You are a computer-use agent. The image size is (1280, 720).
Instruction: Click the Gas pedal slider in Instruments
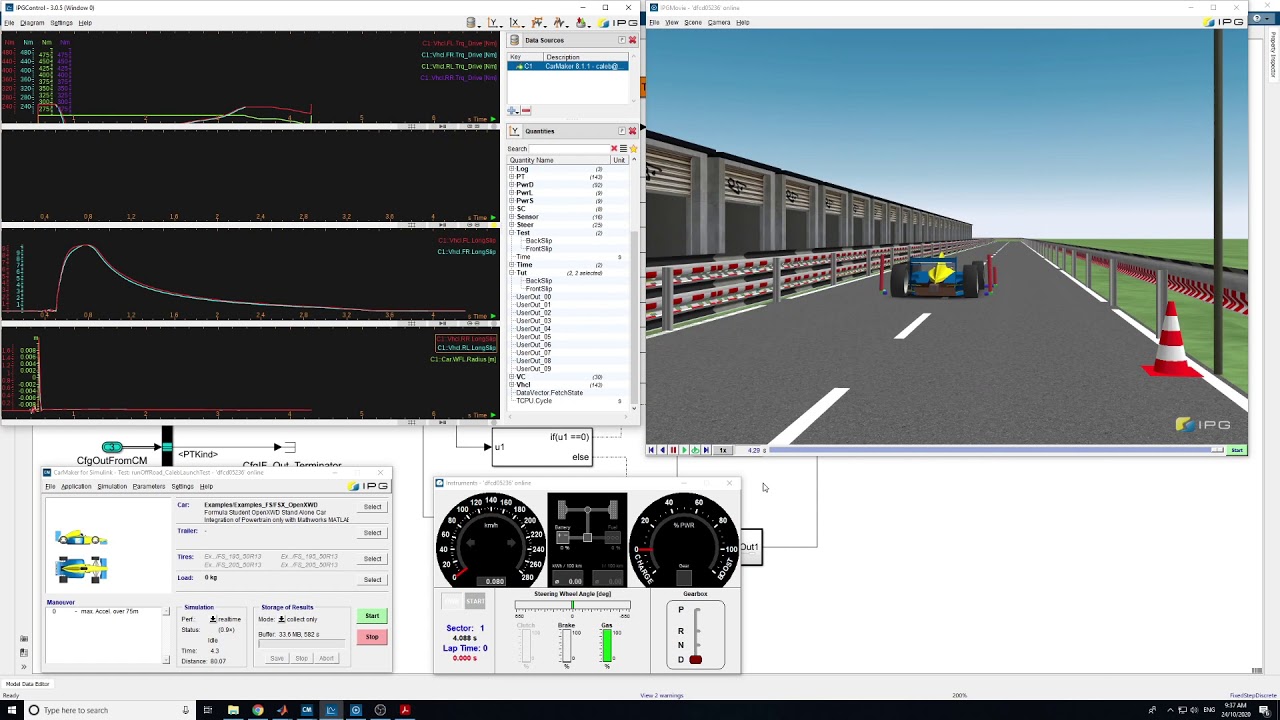(607, 646)
